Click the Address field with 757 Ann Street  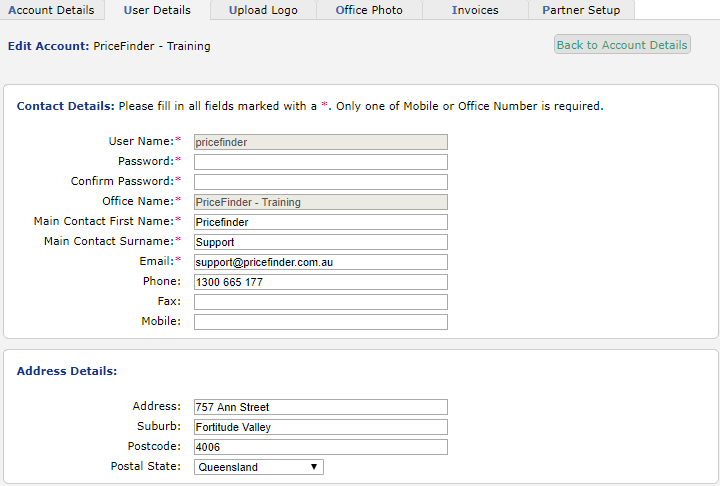(321, 407)
